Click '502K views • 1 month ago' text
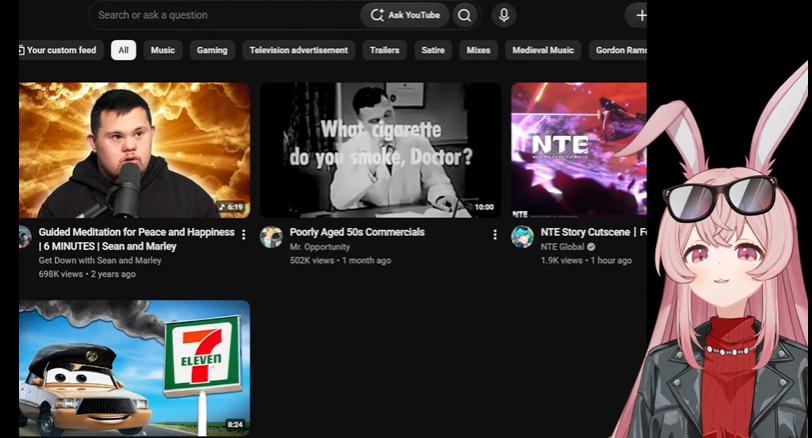This screenshot has width=812, height=438. [x=340, y=260]
